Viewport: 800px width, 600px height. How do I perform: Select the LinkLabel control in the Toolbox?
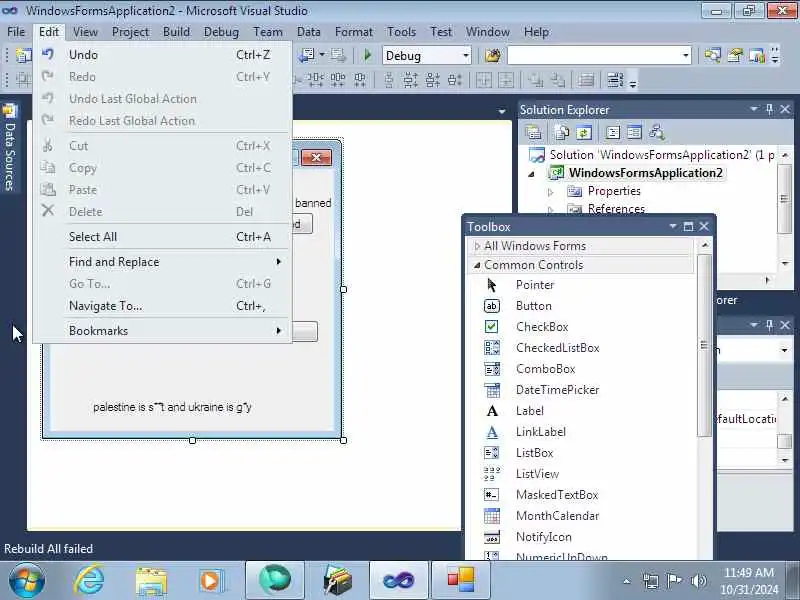click(582, 432)
